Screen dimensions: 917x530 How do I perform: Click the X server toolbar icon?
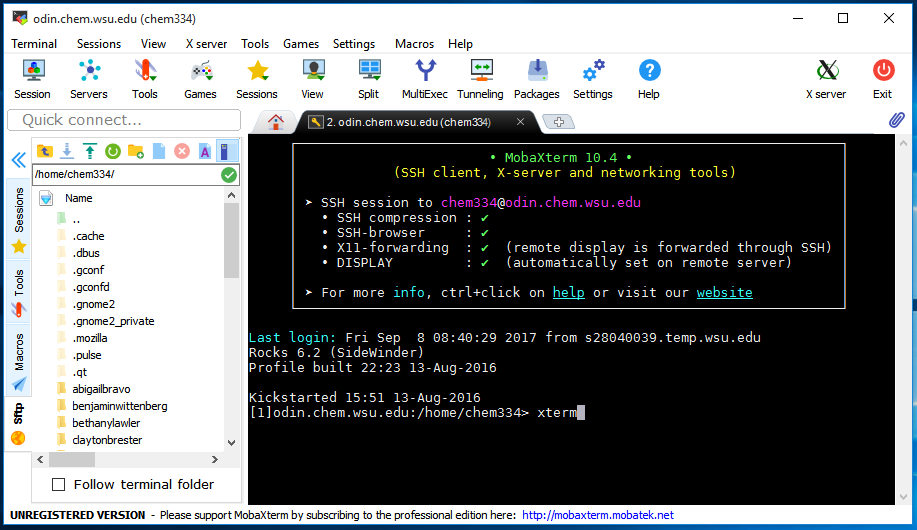[826, 79]
